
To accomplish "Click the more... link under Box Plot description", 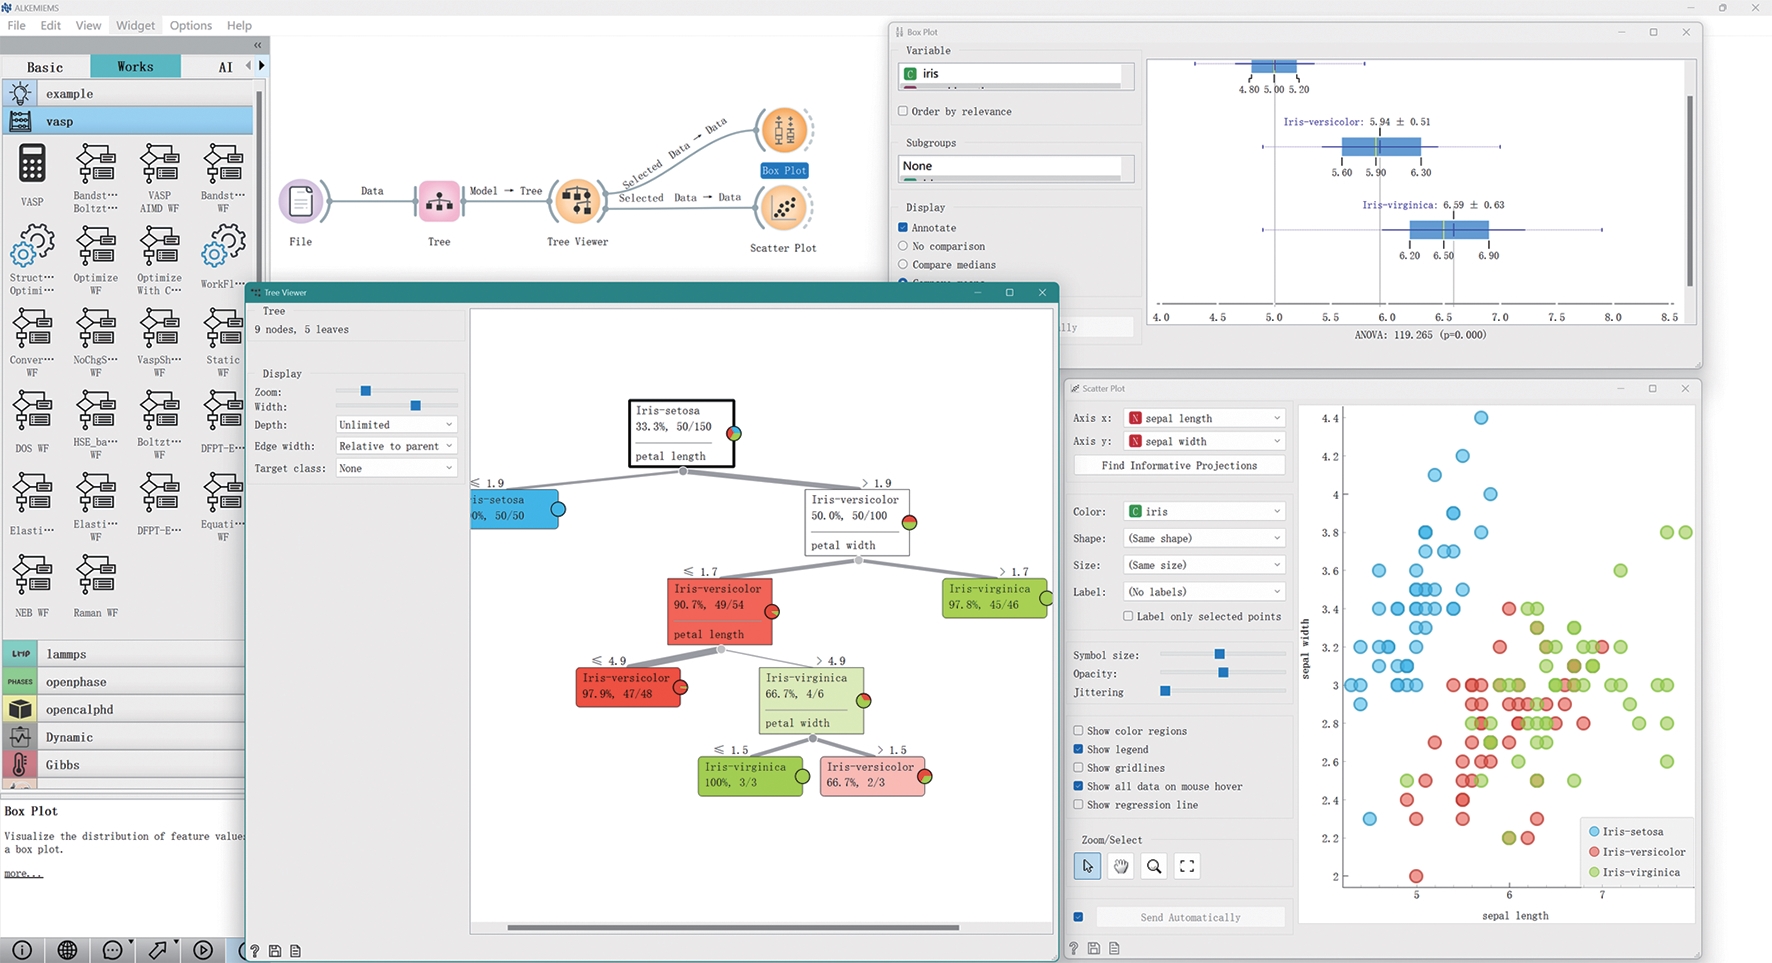I will 23,873.
